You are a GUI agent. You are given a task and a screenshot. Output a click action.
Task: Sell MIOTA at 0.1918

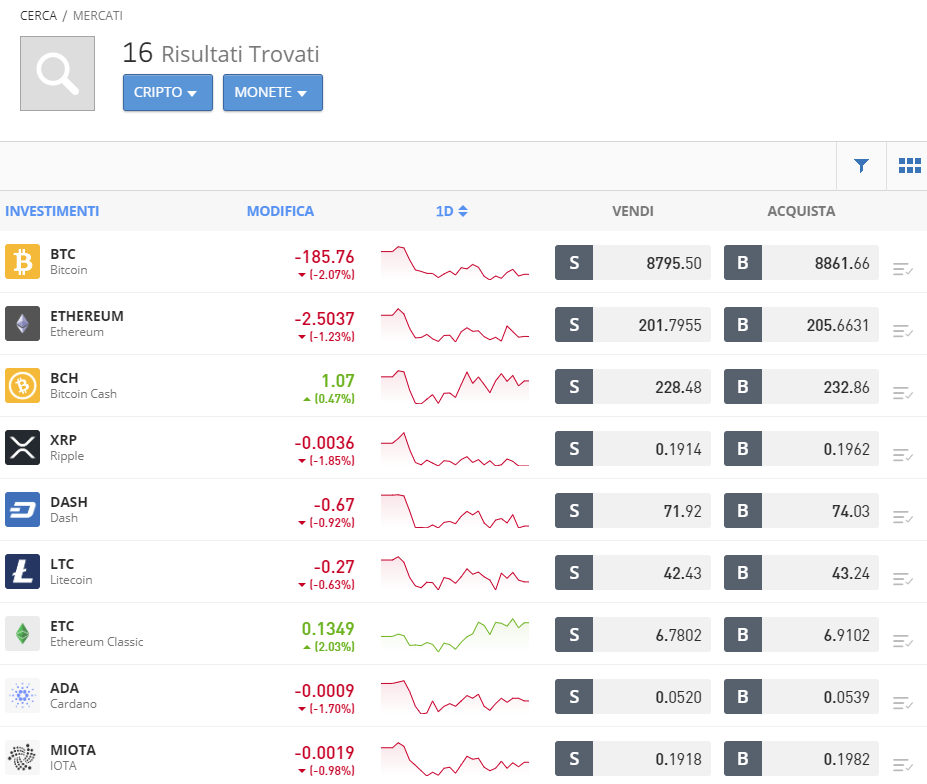click(633, 759)
